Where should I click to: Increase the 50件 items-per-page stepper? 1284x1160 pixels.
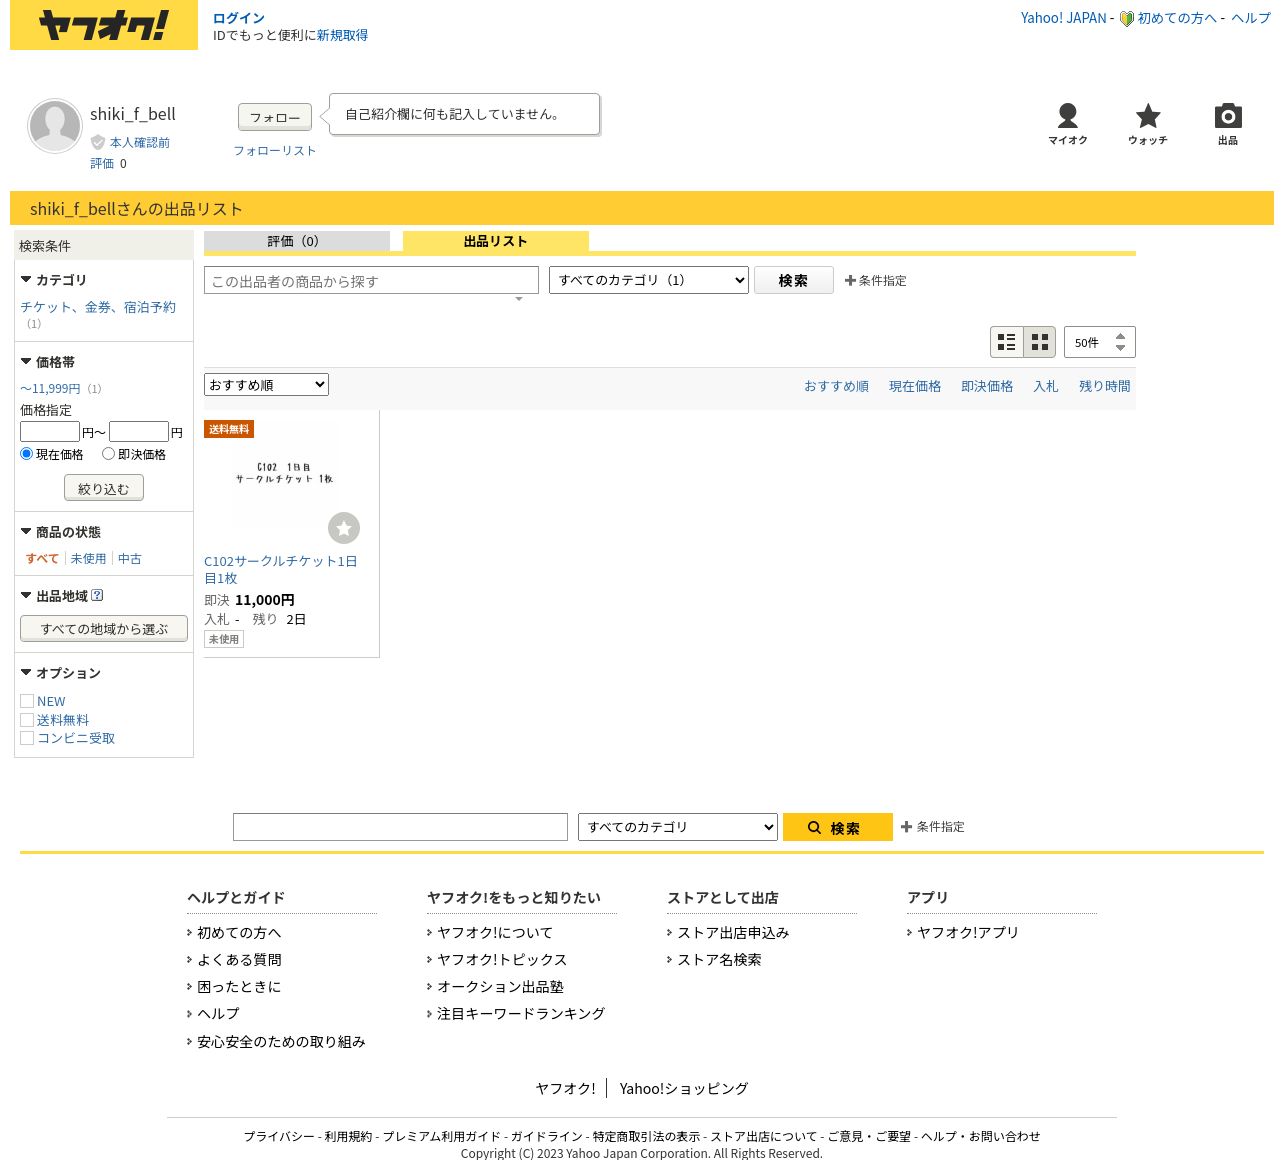coord(1120,336)
